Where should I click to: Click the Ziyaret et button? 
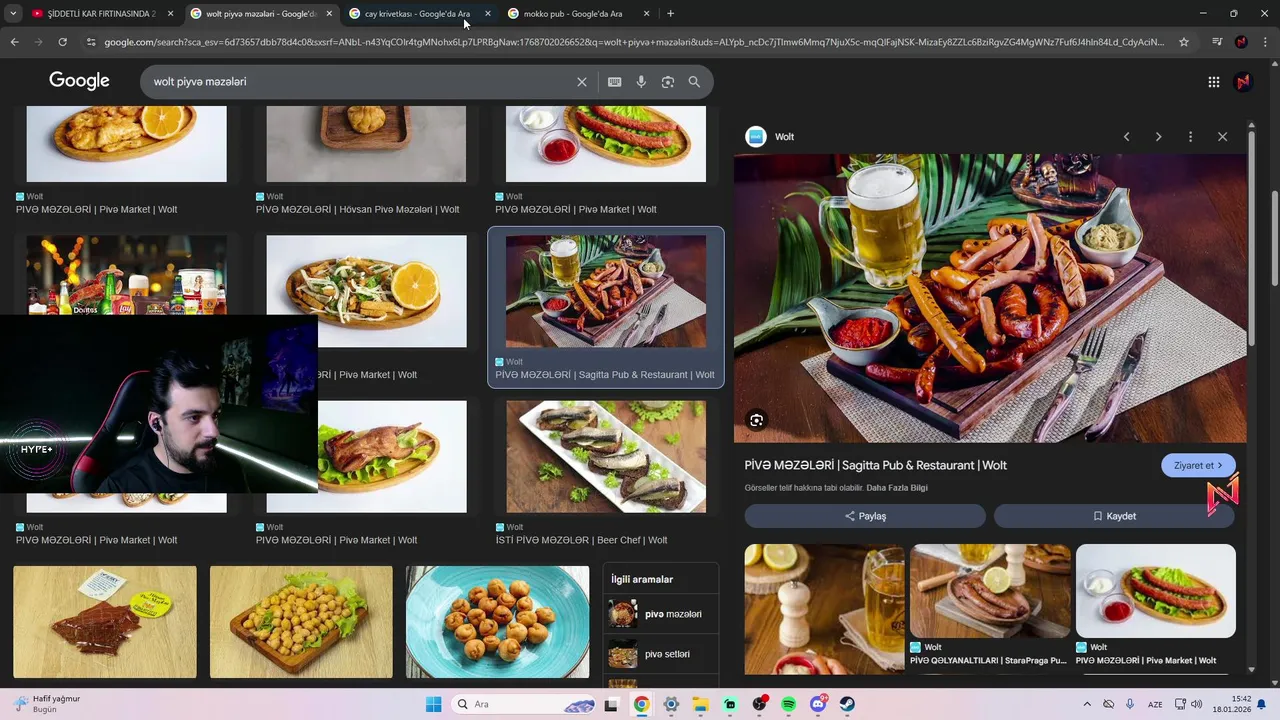[x=1198, y=465]
